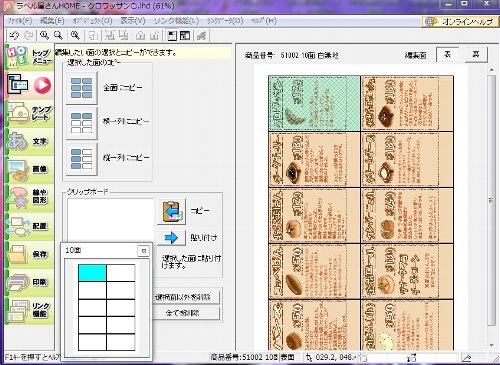Open the menu ending with (D)
The image size is (500, 365).
point(225,21)
